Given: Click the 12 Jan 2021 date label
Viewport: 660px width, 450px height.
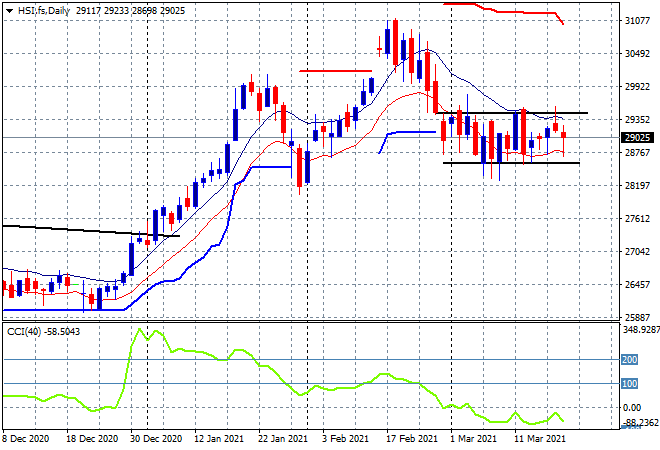Looking at the screenshot, I should [x=218, y=438].
